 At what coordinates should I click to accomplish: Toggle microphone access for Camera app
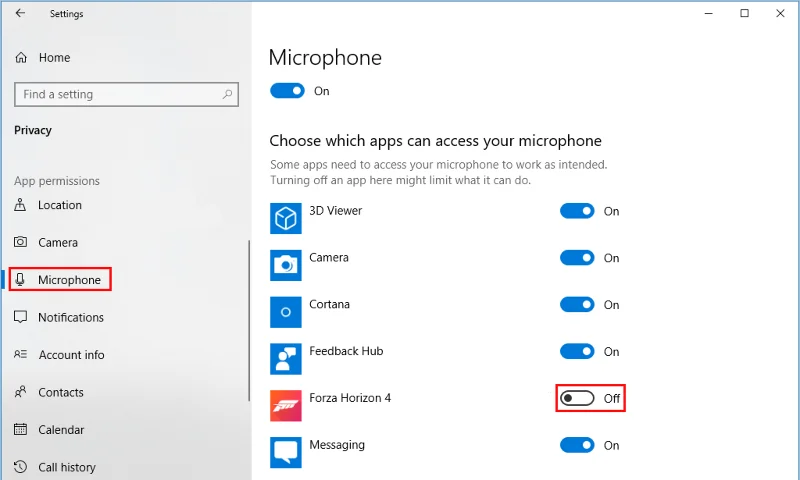tap(577, 258)
